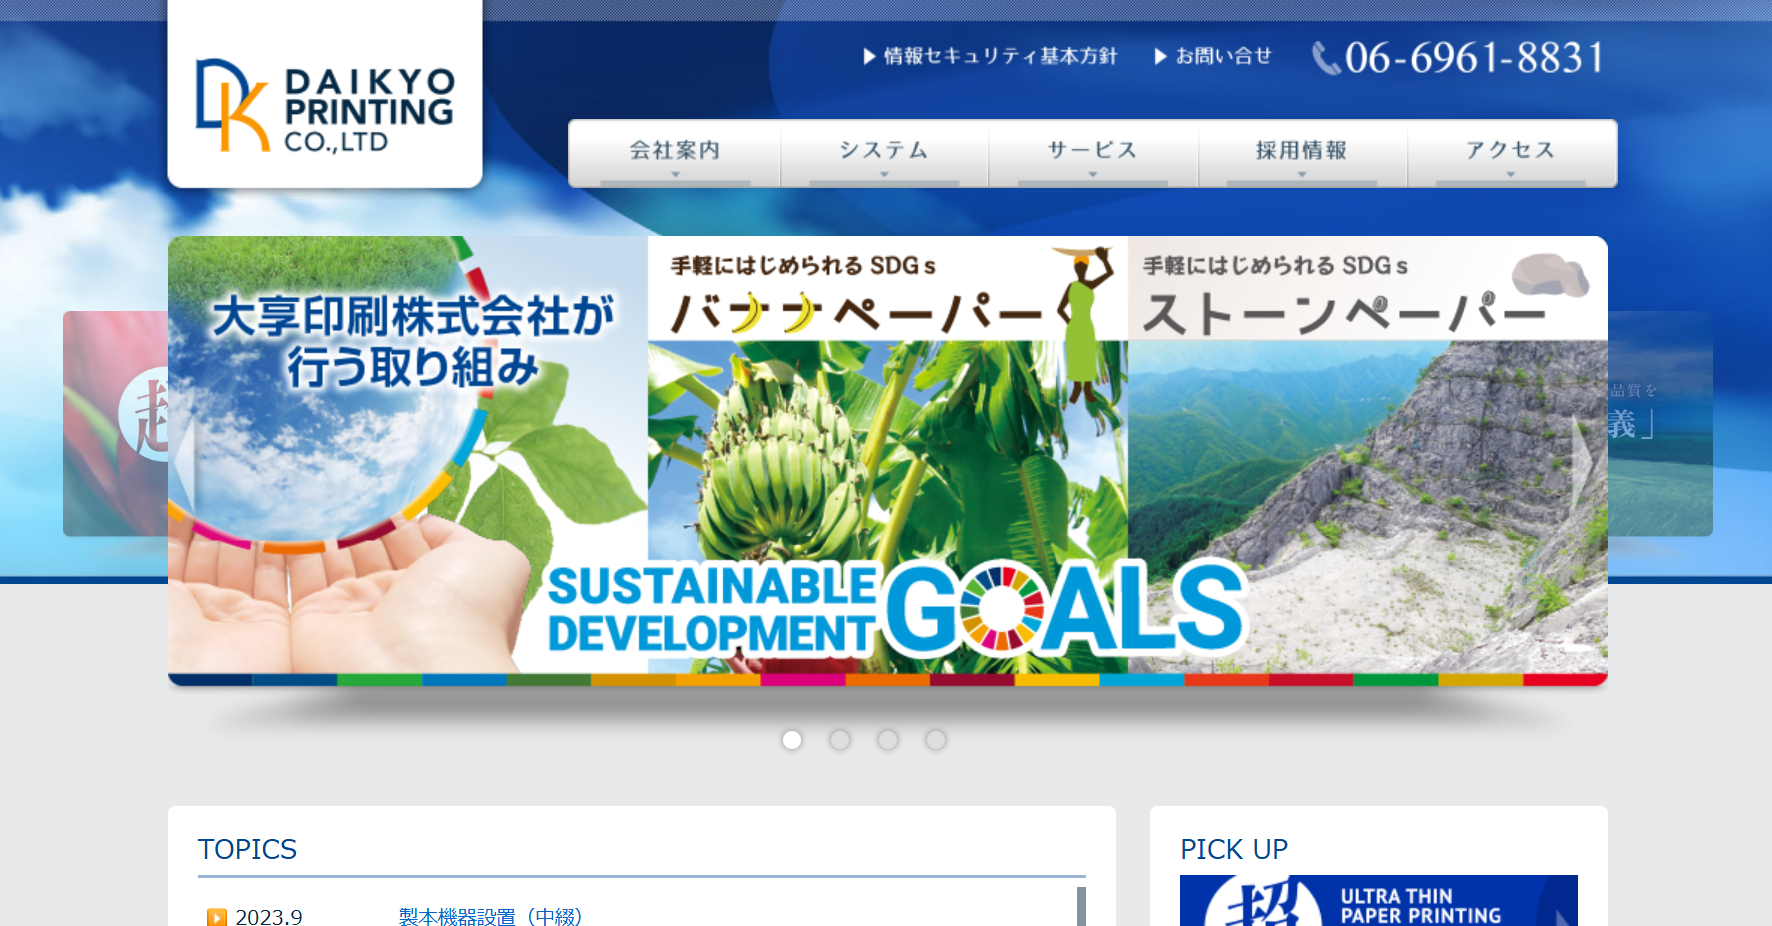Select the first carousel dot
Screen dimensions: 1772x926
792,740
